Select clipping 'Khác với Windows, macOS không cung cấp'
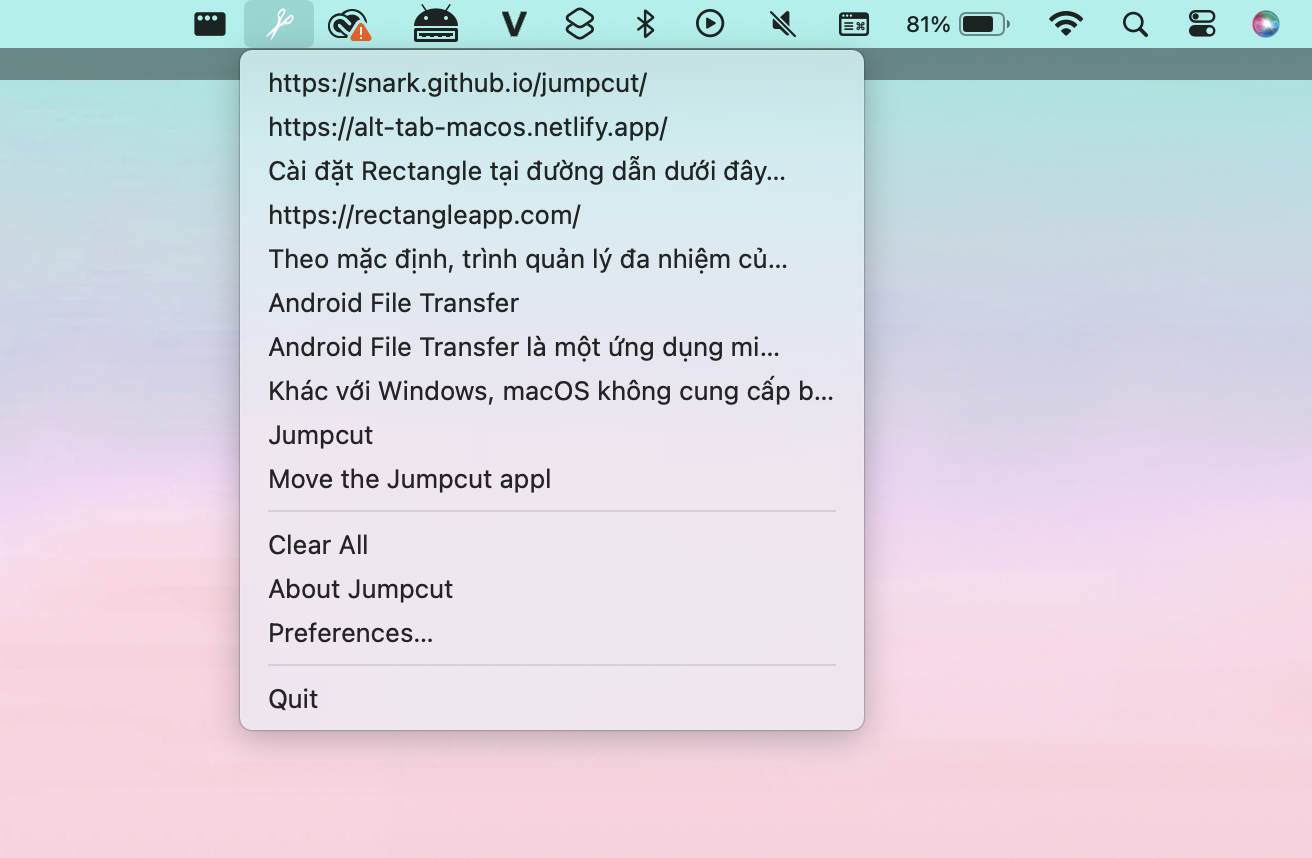The height and width of the screenshot is (858, 1312). point(552,391)
